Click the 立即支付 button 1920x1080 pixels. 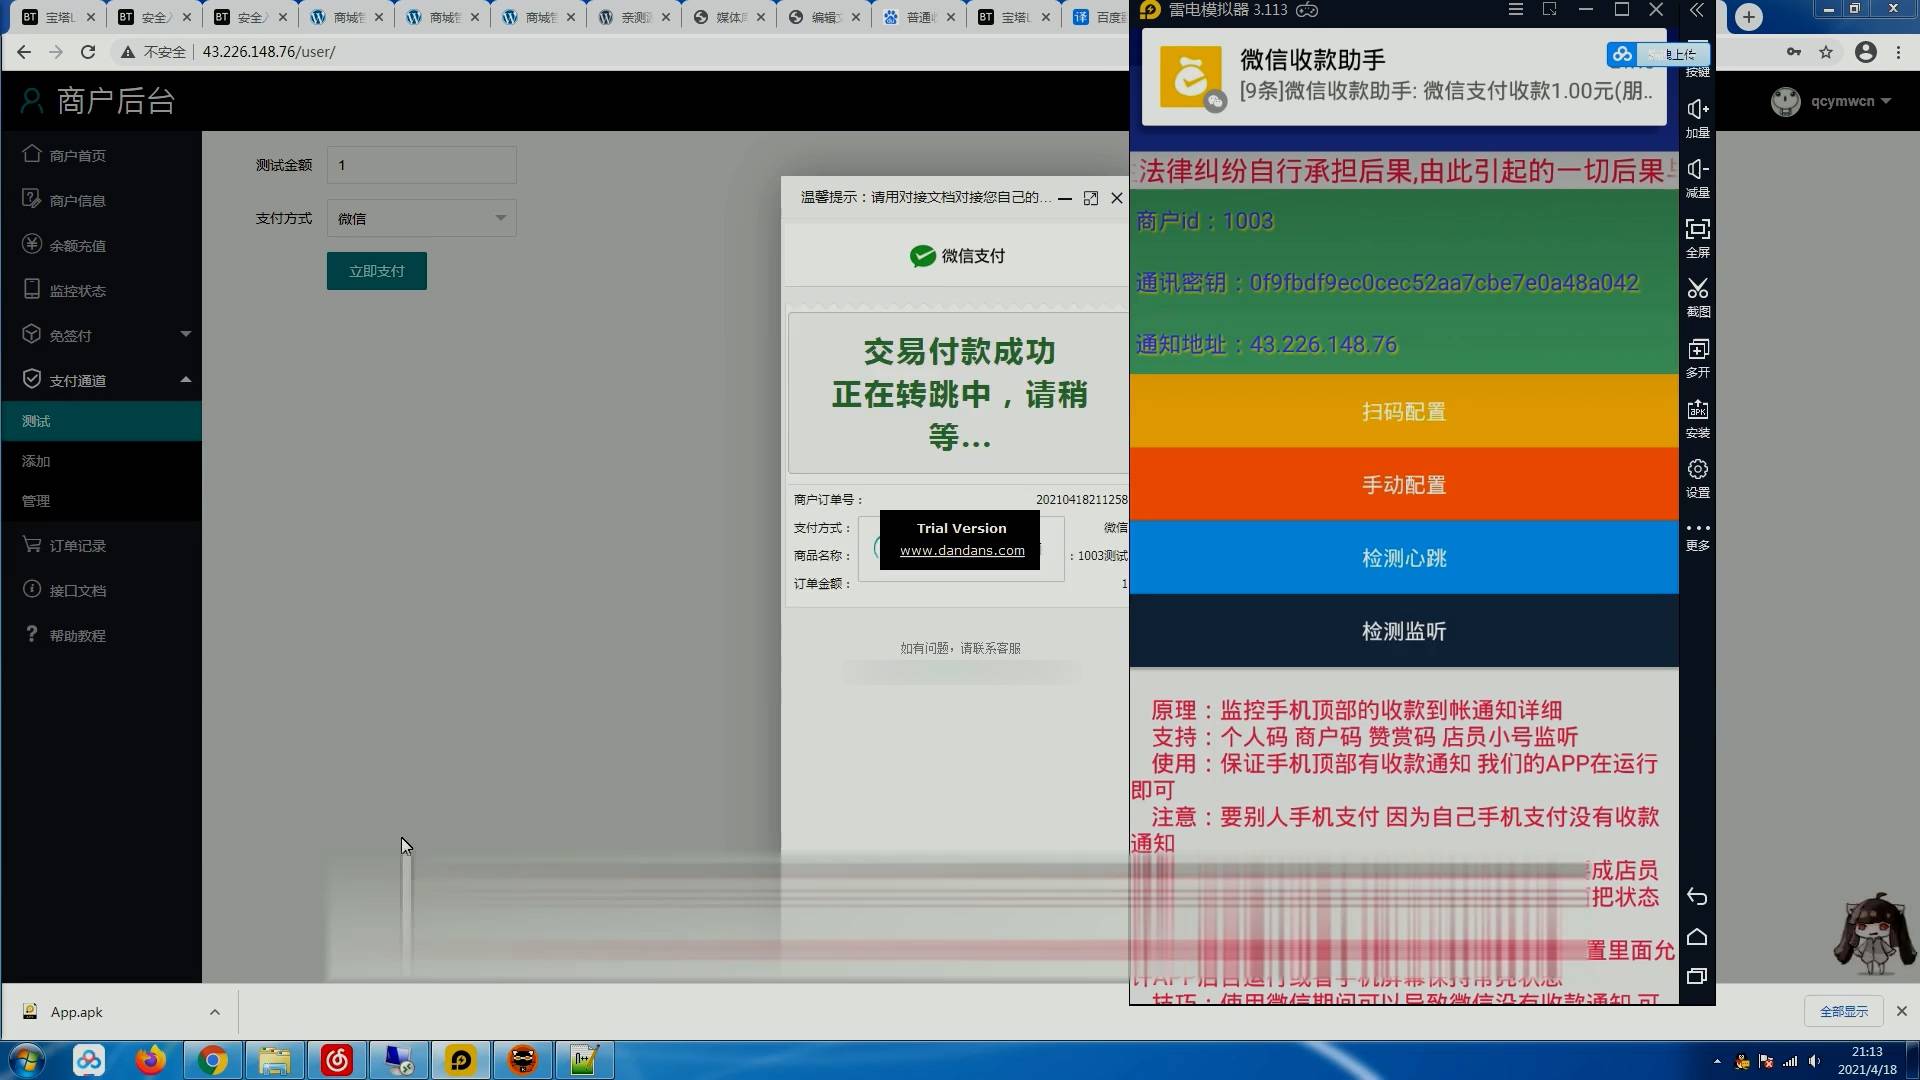point(376,271)
